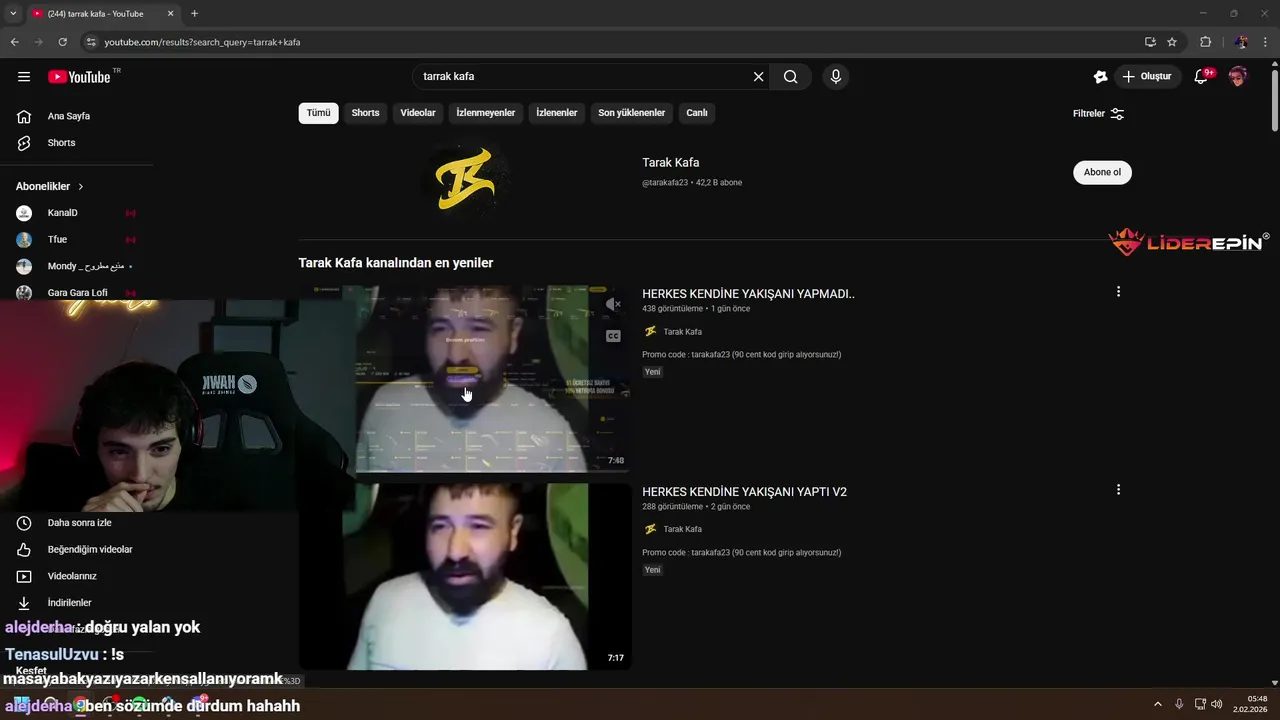The image size is (1280, 720).
Task: Click install app icon in address bar
Action: (x=1150, y=42)
